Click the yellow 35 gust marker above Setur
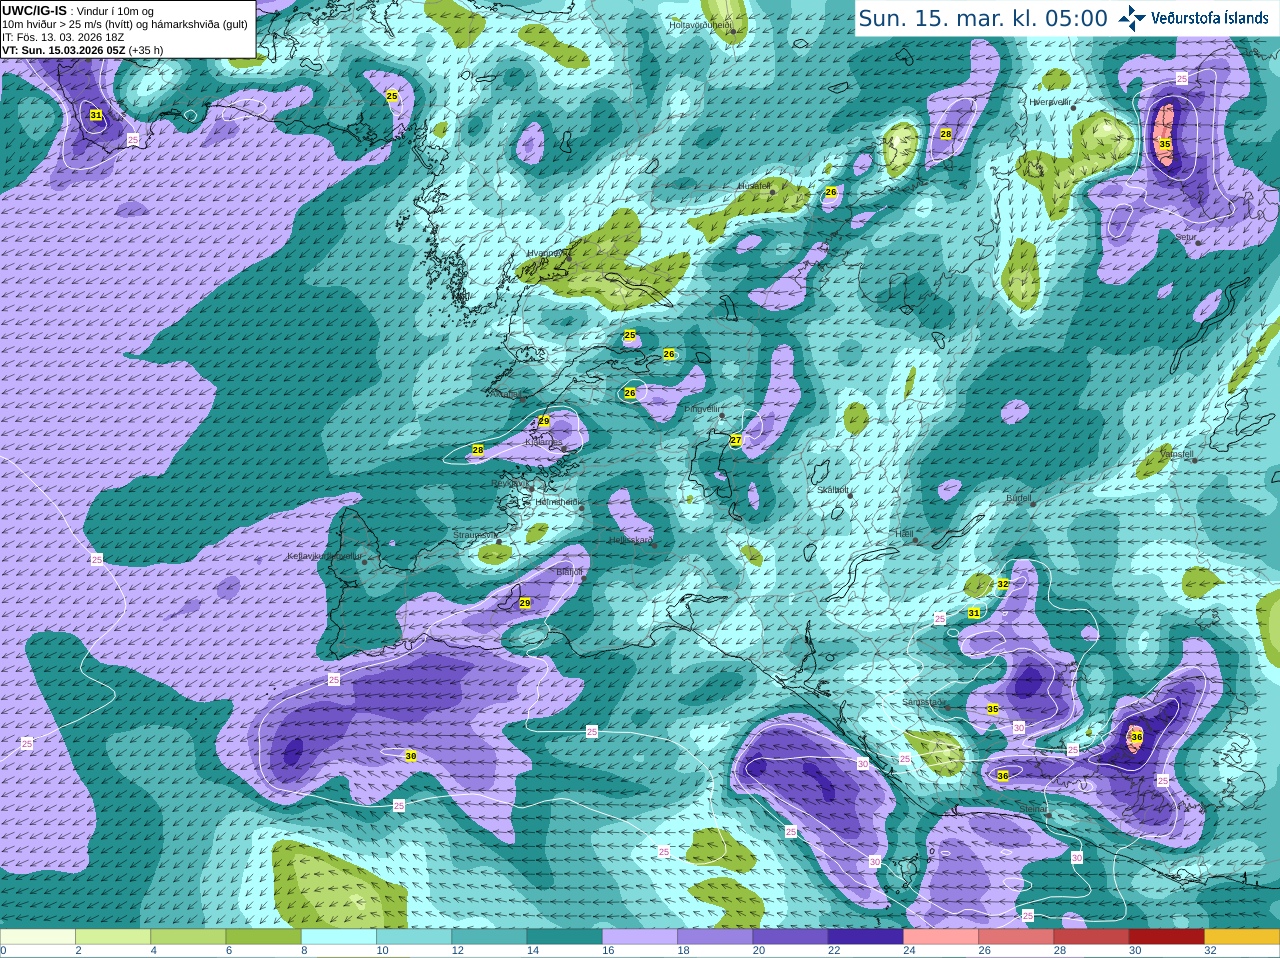 pos(1165,144)
